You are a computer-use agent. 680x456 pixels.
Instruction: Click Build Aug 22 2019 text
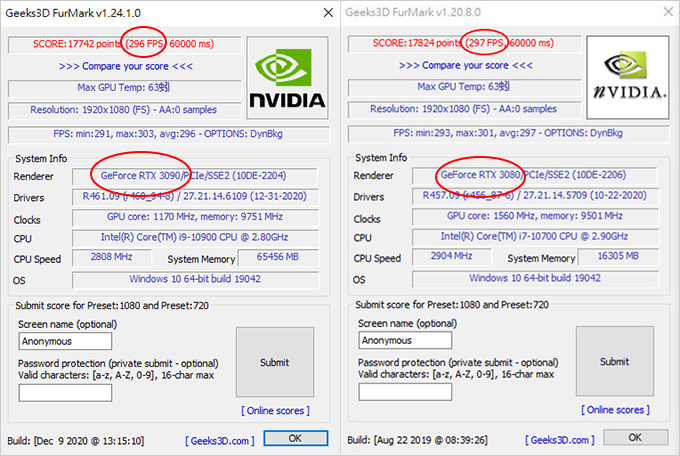point(417,440)
